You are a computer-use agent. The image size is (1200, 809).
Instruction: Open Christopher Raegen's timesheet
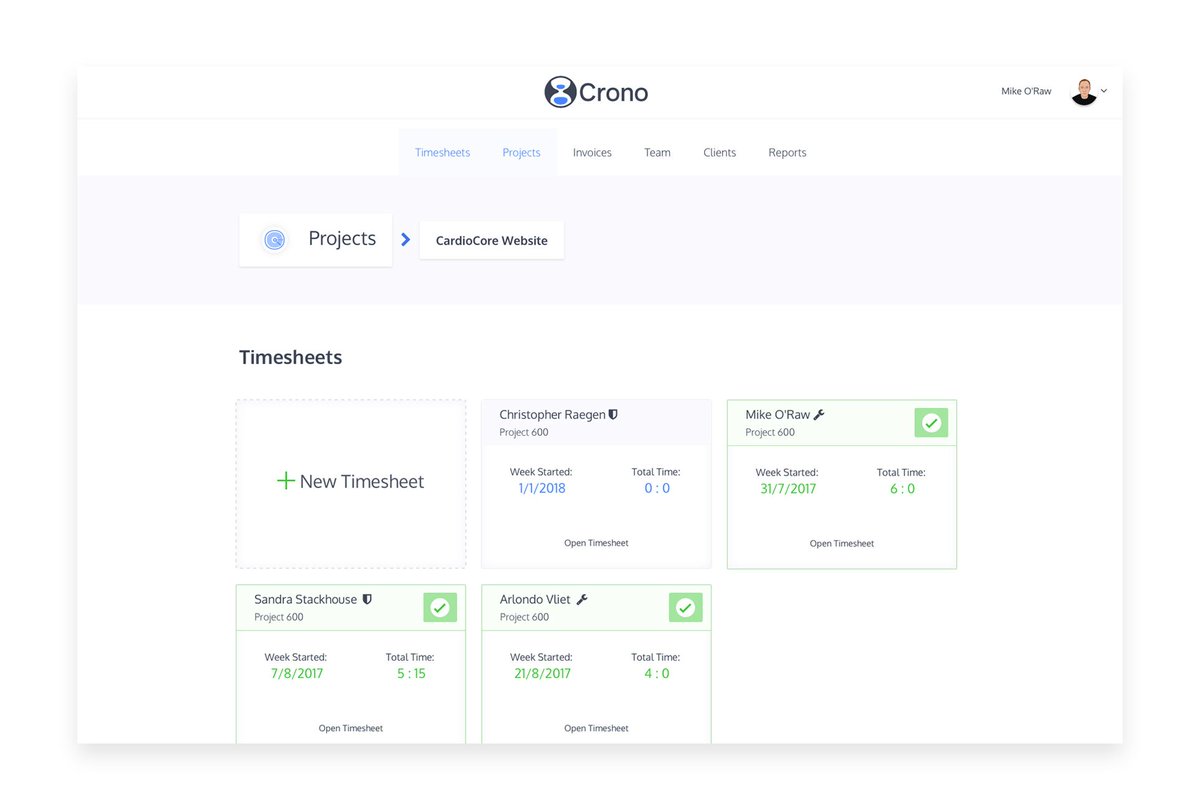[x=596, y=542]
